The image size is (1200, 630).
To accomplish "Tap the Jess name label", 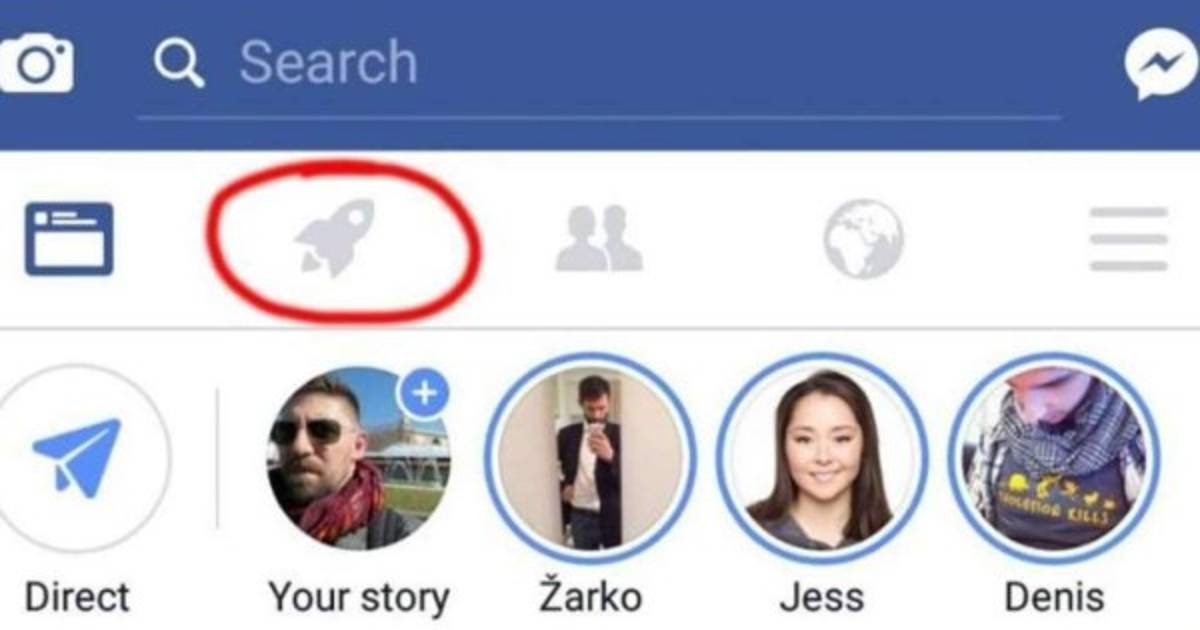I will point(821,598).
